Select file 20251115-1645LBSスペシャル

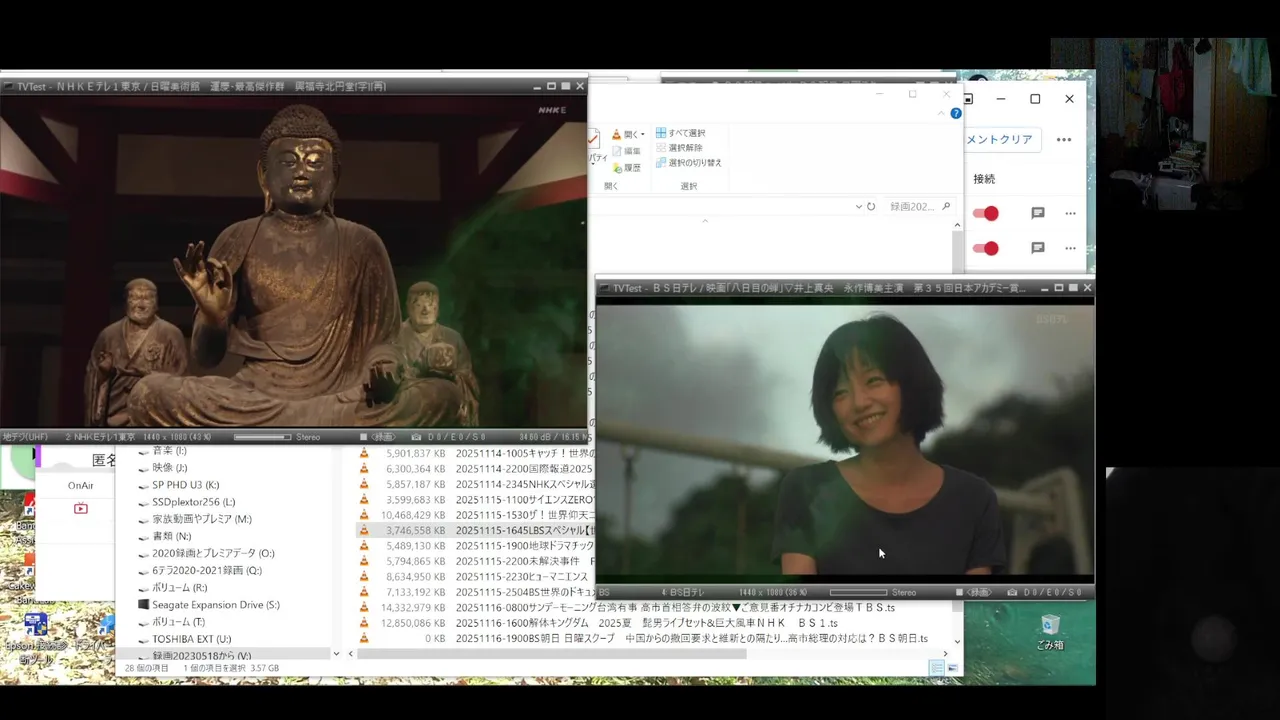tap(524, 530)
